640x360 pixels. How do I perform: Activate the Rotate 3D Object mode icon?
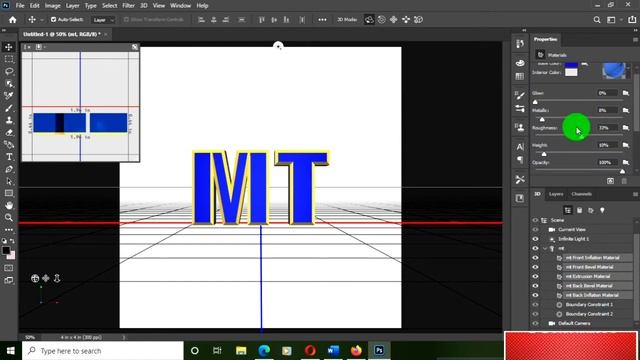(369, 20)
